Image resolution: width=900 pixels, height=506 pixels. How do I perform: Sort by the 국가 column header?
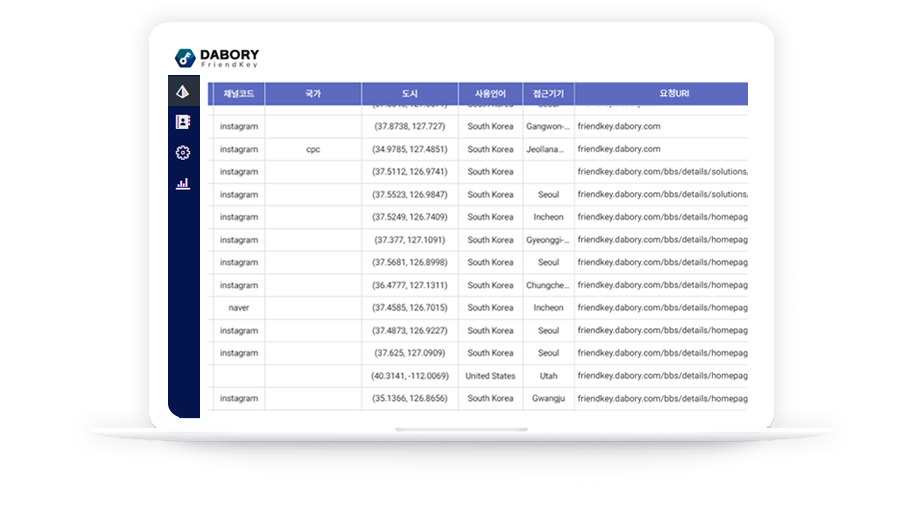point(313,94)
